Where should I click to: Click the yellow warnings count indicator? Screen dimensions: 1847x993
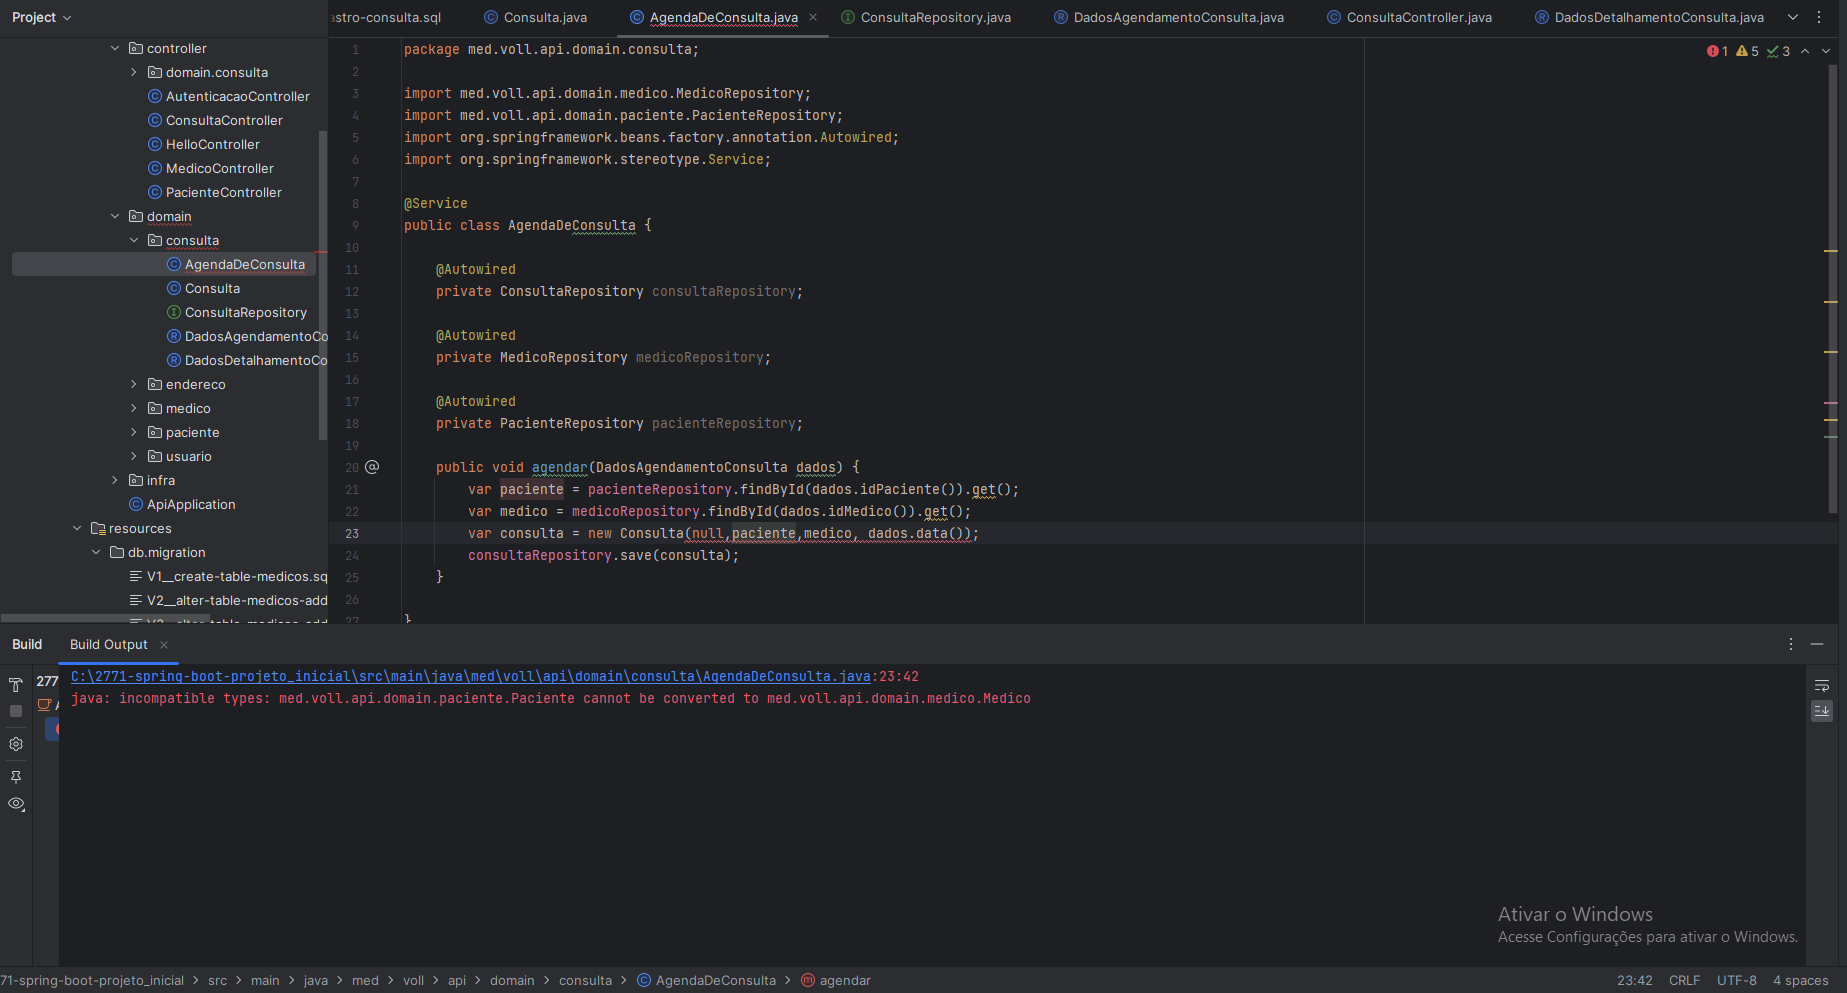(1748, 51)
